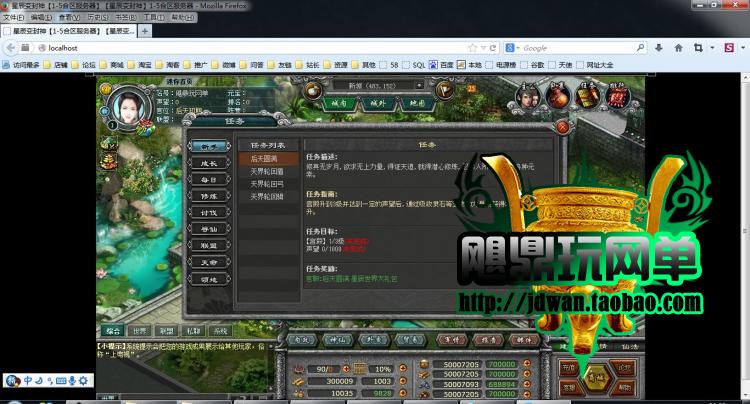This screenshot has width=750, height=404.
Task: Select 天命 task category tab
Action: [210, 262]
